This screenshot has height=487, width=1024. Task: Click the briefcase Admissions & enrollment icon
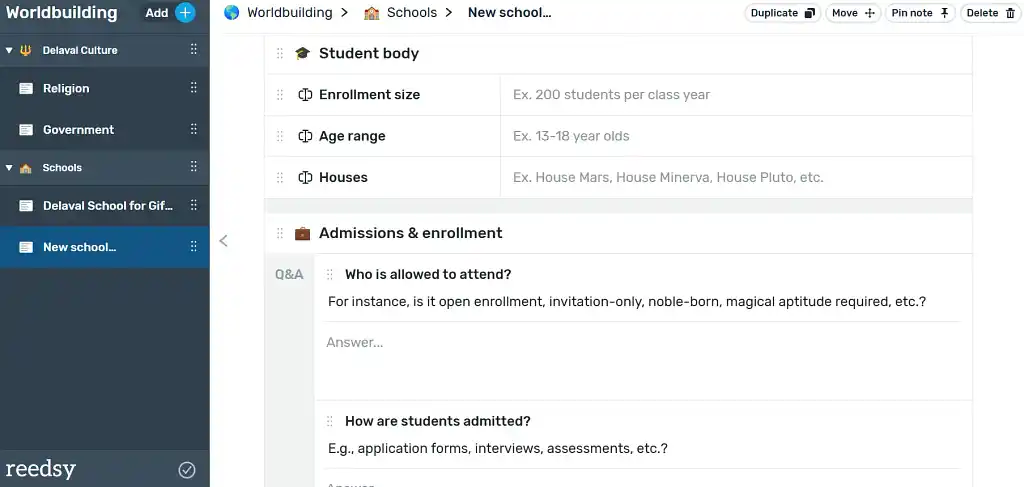[302, 233]
